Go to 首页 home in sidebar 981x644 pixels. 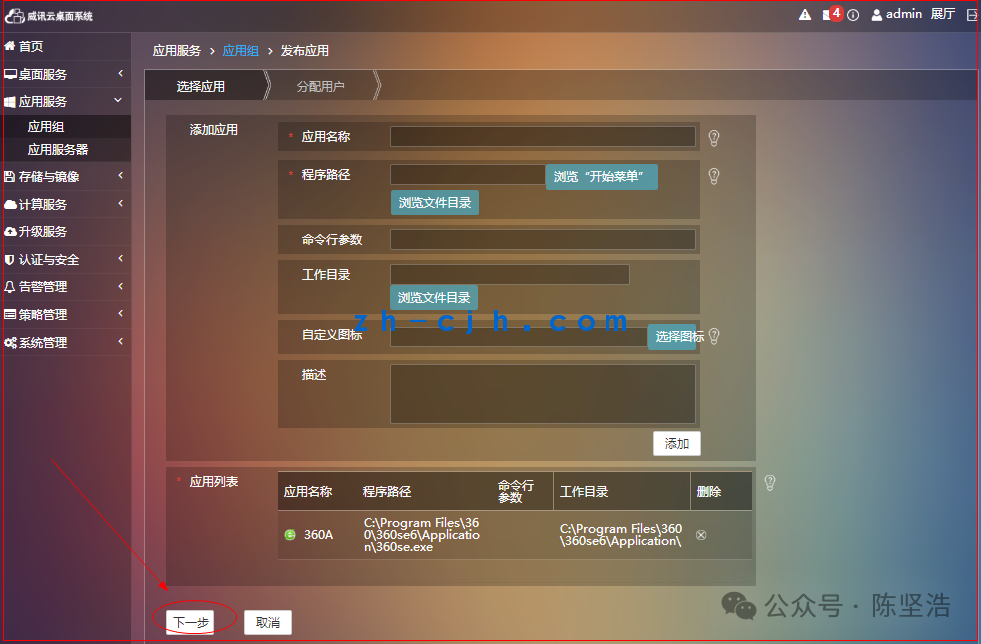(x=66, y=46)
